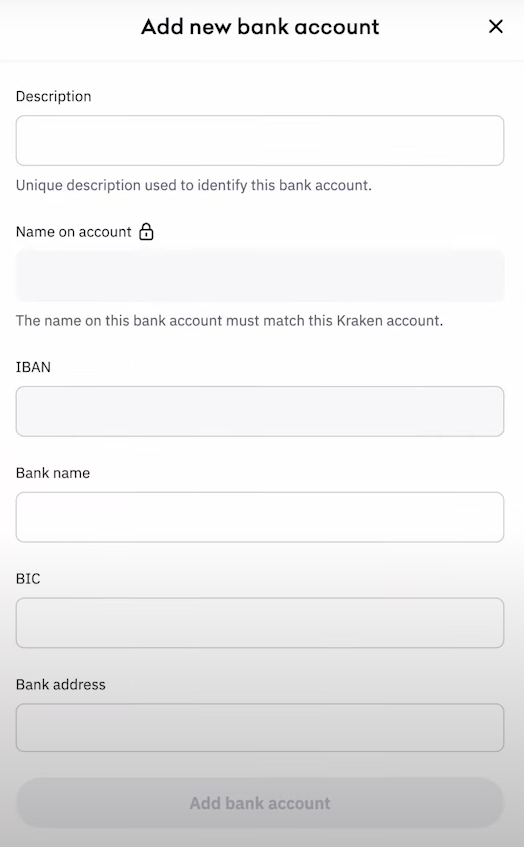Click the IBAN label

click(x=33, y=367)
